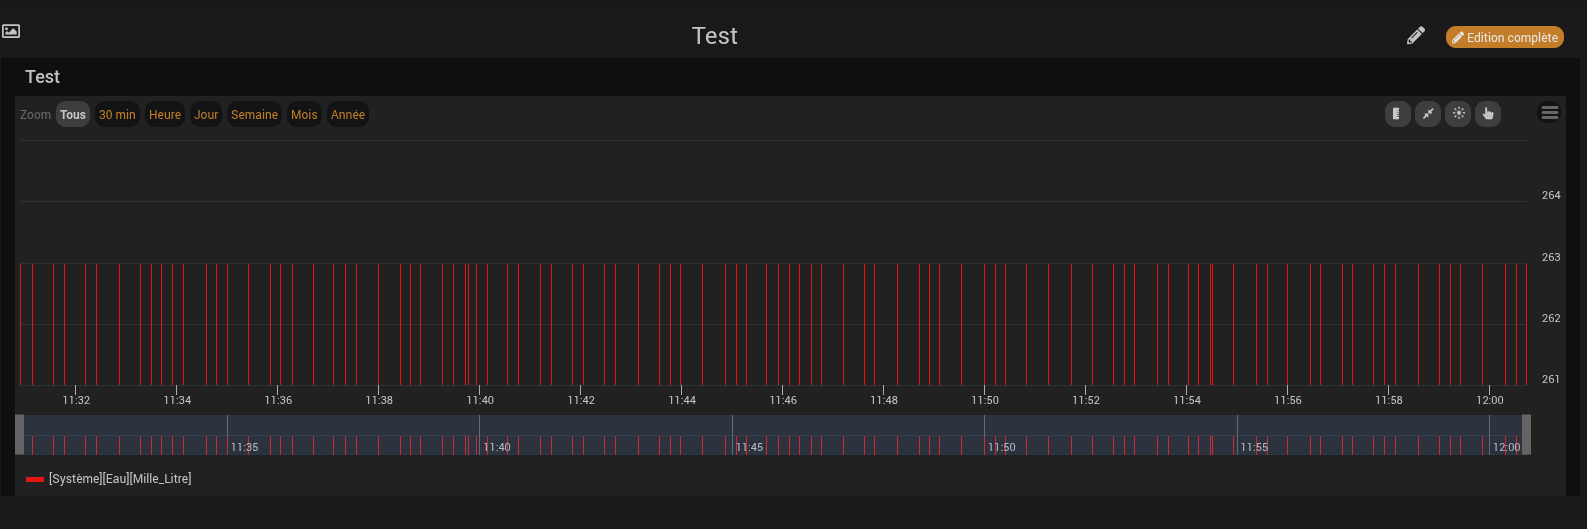1587x529 pixels.
Task: Click the image icon at top left
Action: pyautogui.click(x=11, y=31)
